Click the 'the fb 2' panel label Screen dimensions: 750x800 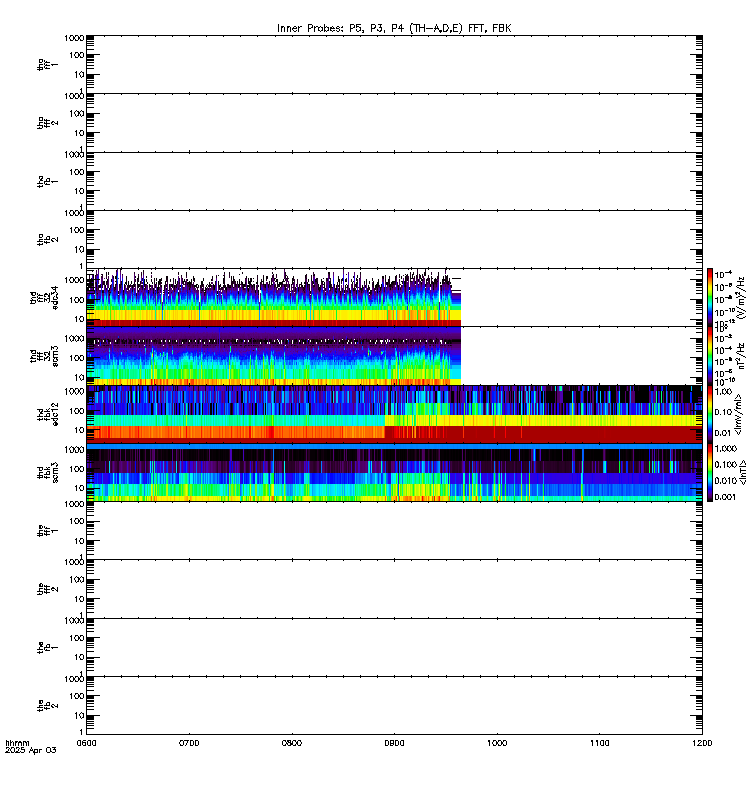[x=47, y=706]
